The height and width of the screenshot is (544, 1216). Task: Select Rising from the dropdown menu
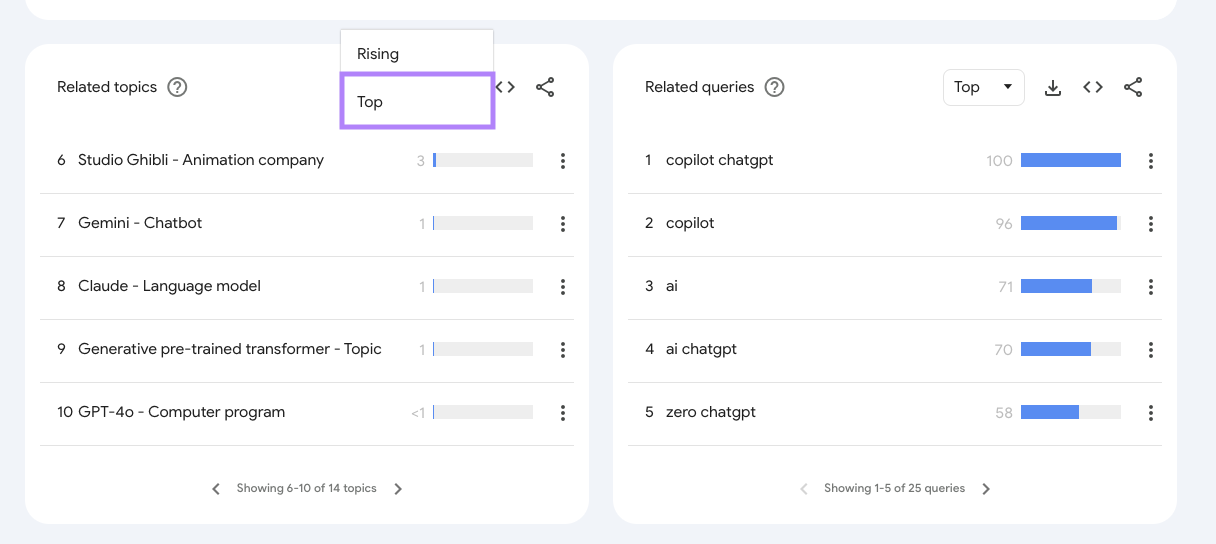pos(378,54)
